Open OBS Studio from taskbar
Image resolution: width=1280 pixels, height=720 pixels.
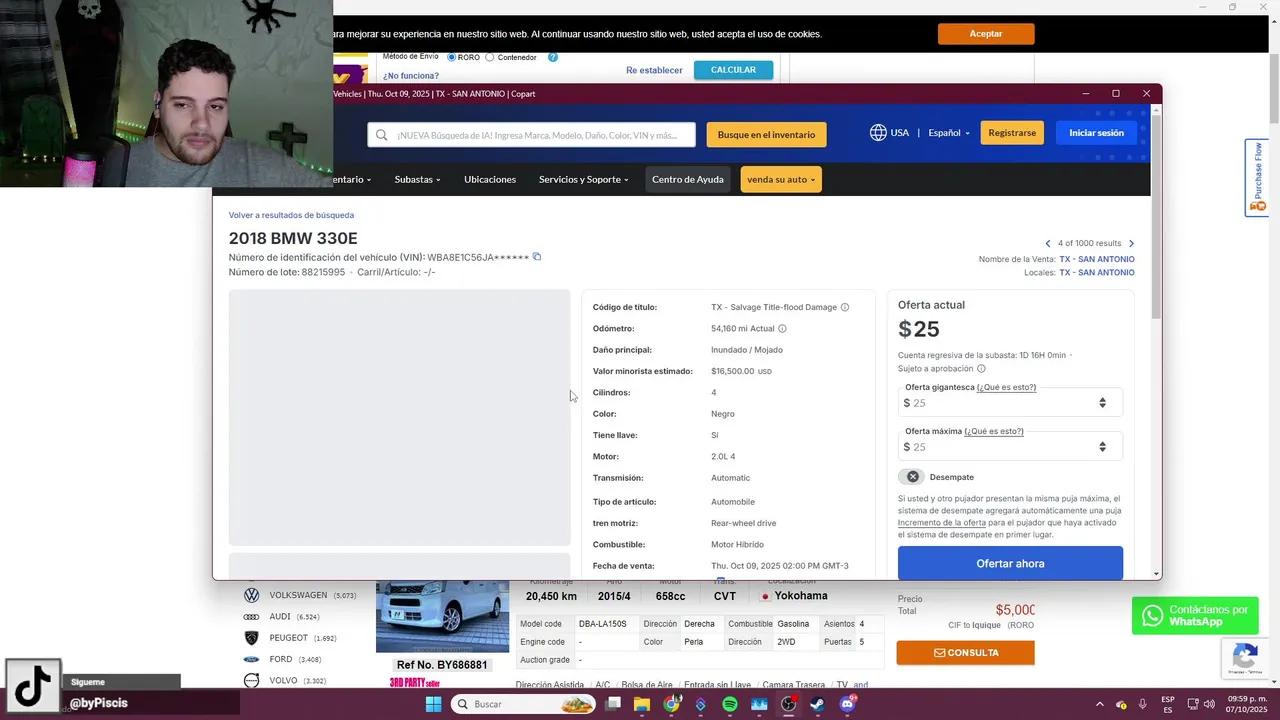(789, 704)
